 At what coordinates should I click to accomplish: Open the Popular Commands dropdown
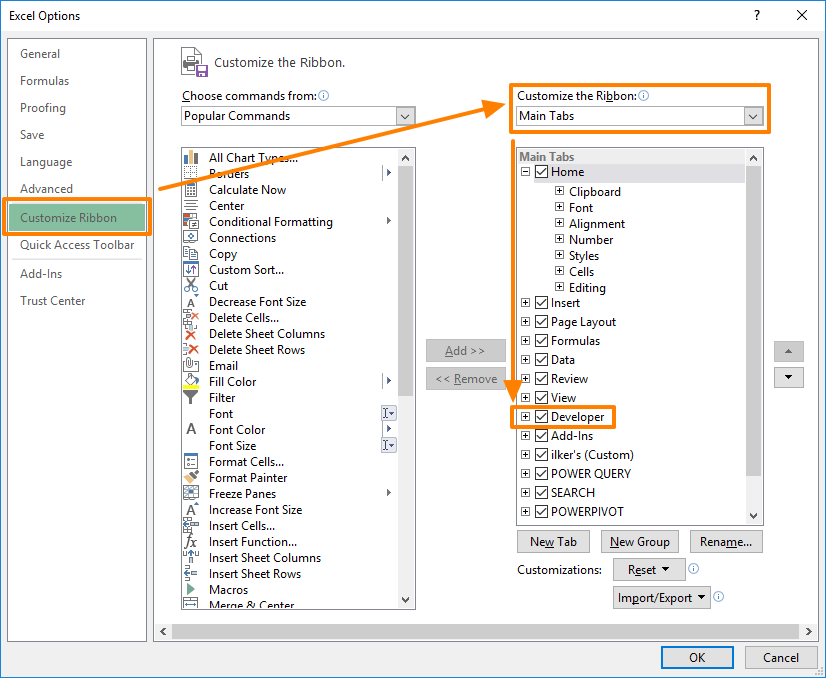(404, 115)
